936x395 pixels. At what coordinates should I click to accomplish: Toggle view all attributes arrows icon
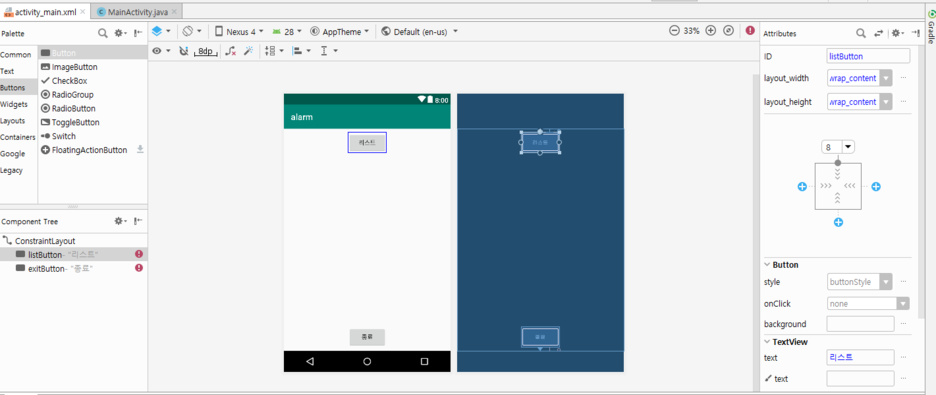(878, 33)
